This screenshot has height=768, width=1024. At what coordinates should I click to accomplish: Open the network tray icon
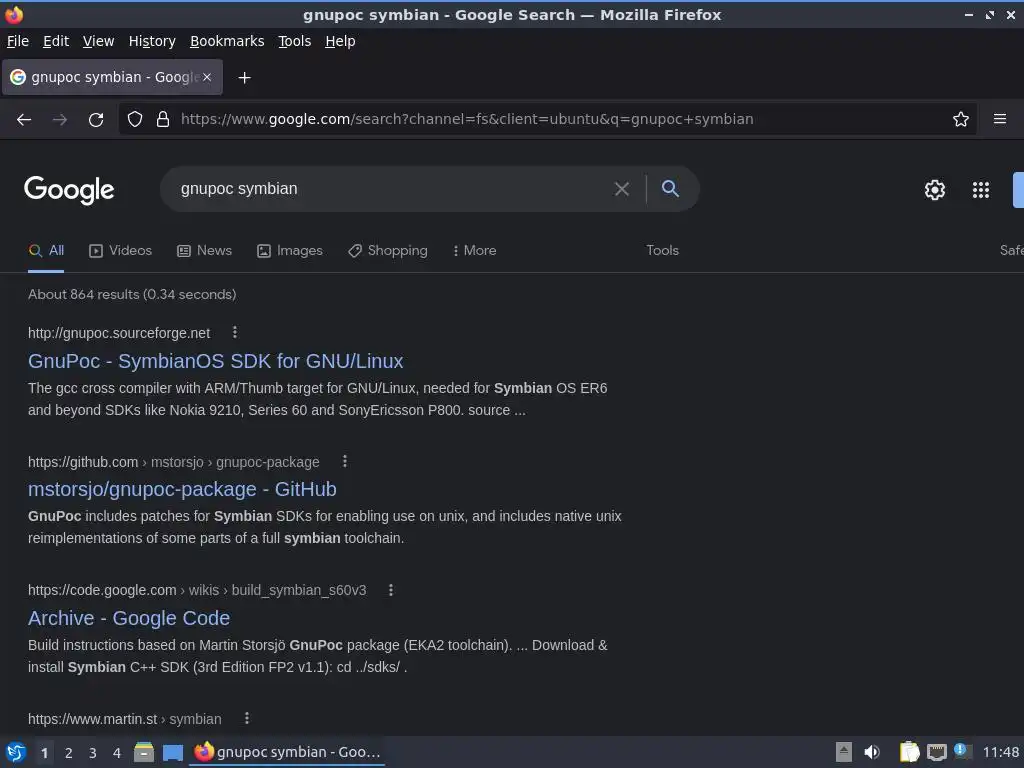pyautogui.click(x=936, y=752)
